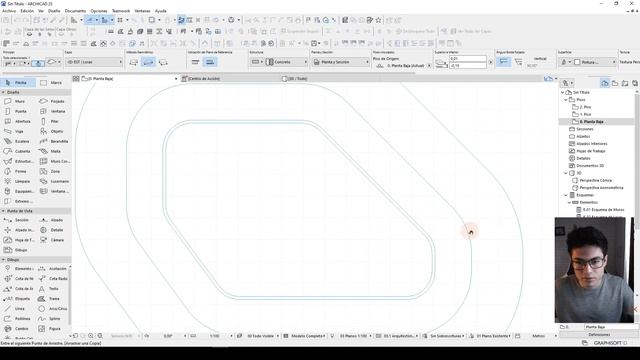640x360 pixels.
Task: Select the Cámara camera tool
Action: (x=53, y=240)
